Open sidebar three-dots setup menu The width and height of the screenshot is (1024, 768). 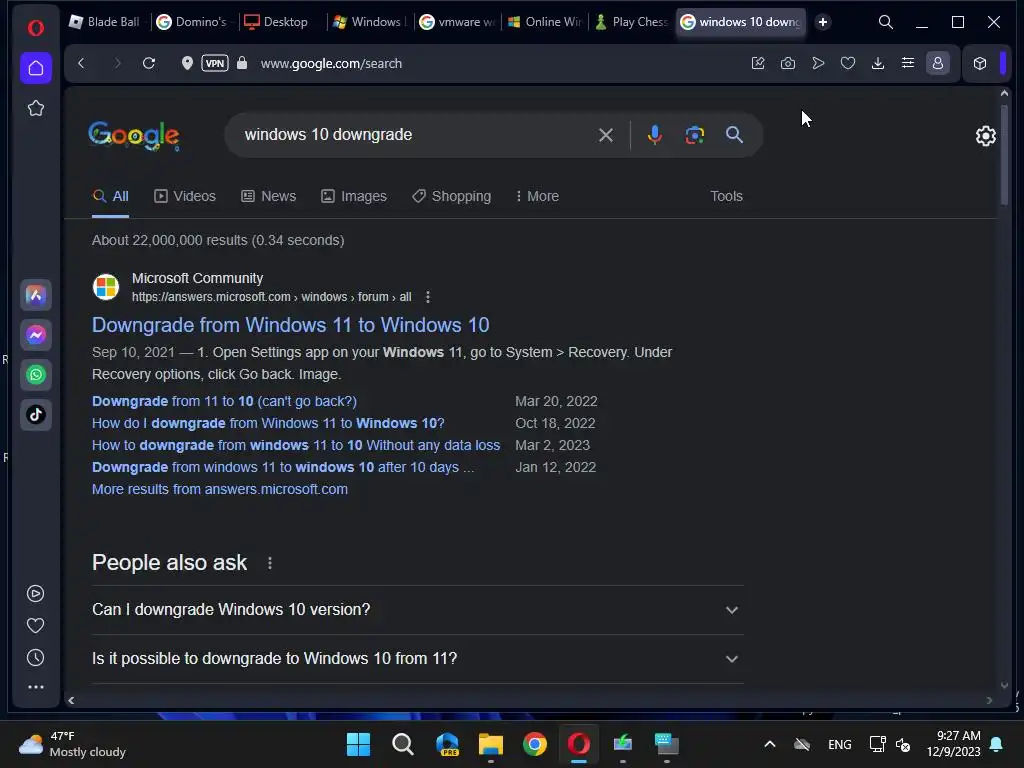[35, 687]
